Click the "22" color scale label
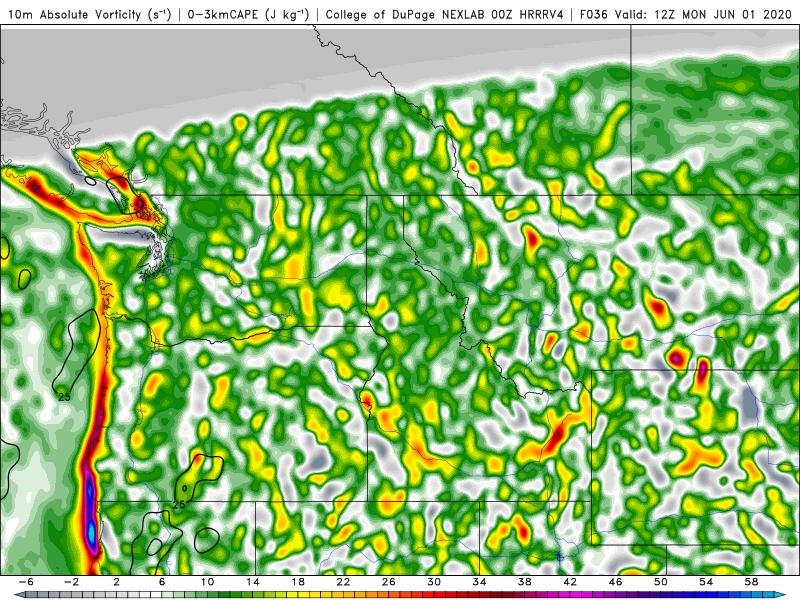This screenshot has width=800, height=600. (x=343, y=582)
